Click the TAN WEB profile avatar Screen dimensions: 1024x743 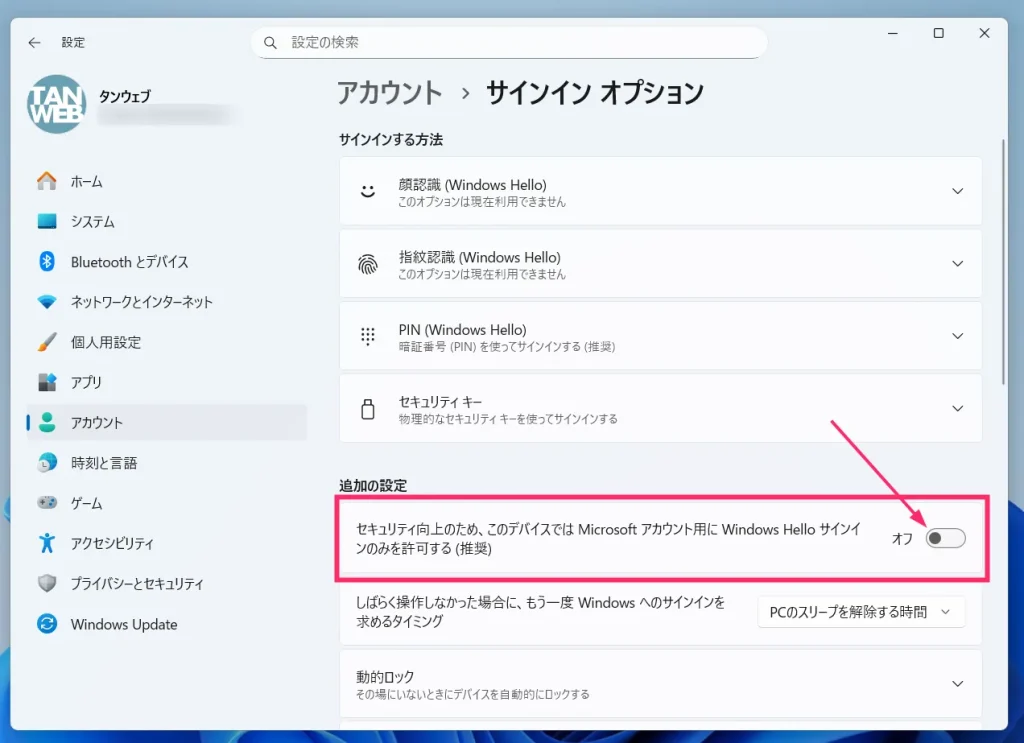pyautogui.click(x=57, y=104)
